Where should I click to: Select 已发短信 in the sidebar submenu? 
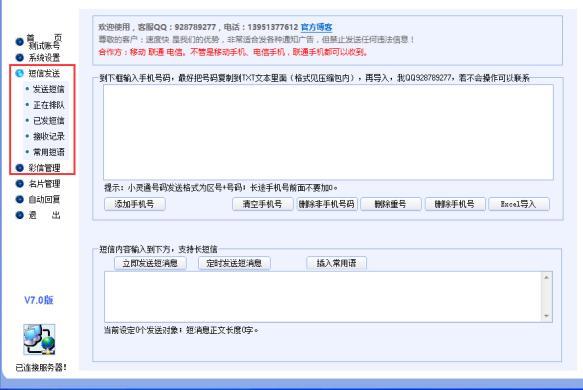point(49,120)
